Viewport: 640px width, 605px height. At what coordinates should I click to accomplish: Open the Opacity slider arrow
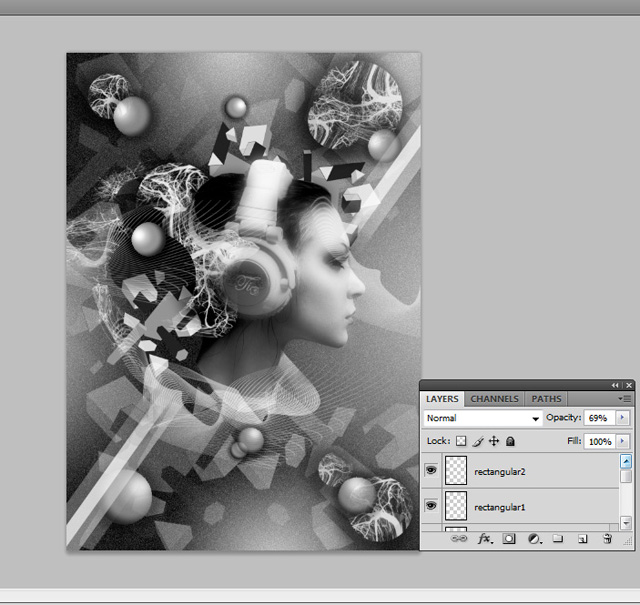click(x=623, y=418)
